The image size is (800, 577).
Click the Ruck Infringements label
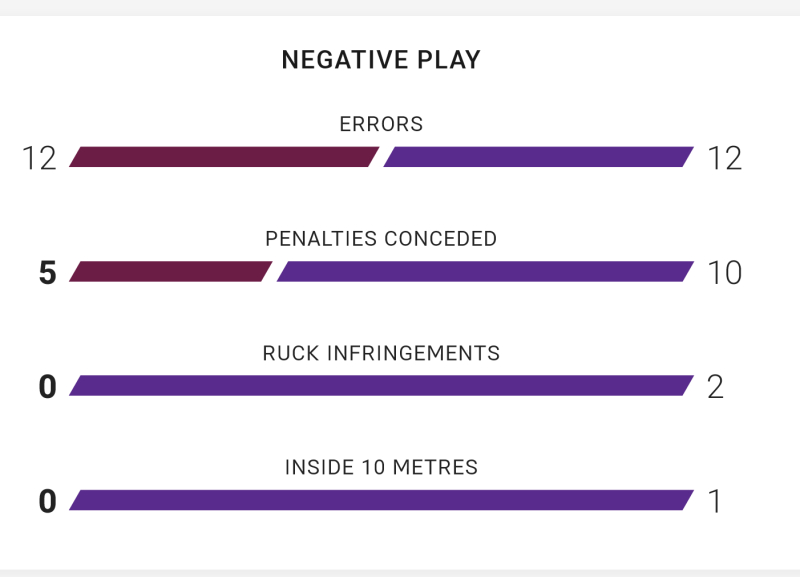[x=381, y=353]
